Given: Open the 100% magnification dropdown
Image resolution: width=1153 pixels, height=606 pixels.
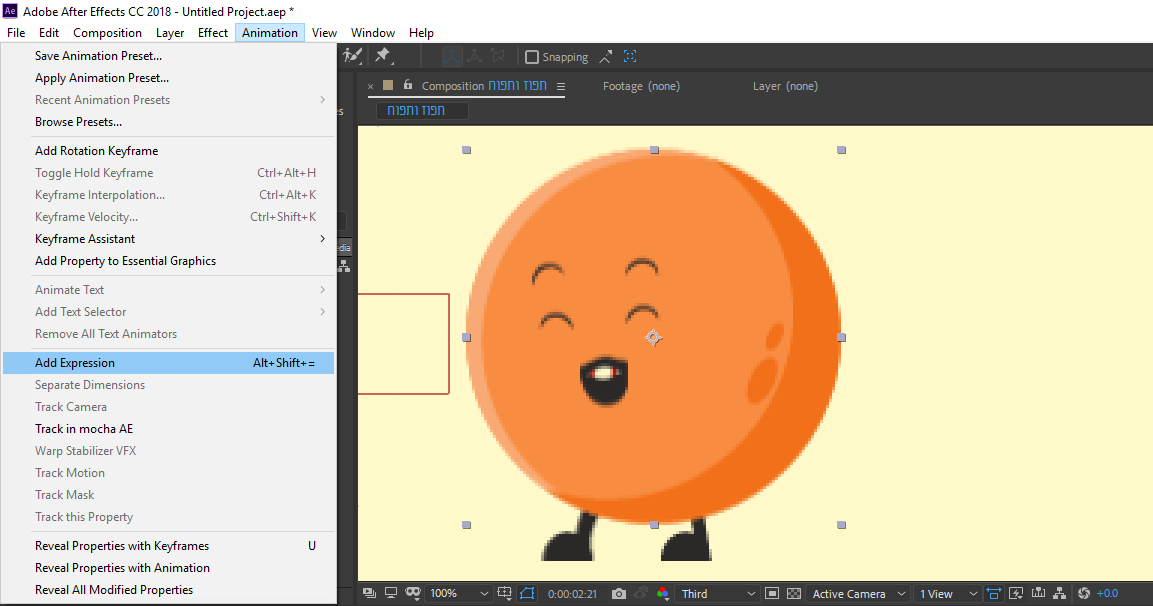Looking at the screenshot, I should (x=459, y=594).
